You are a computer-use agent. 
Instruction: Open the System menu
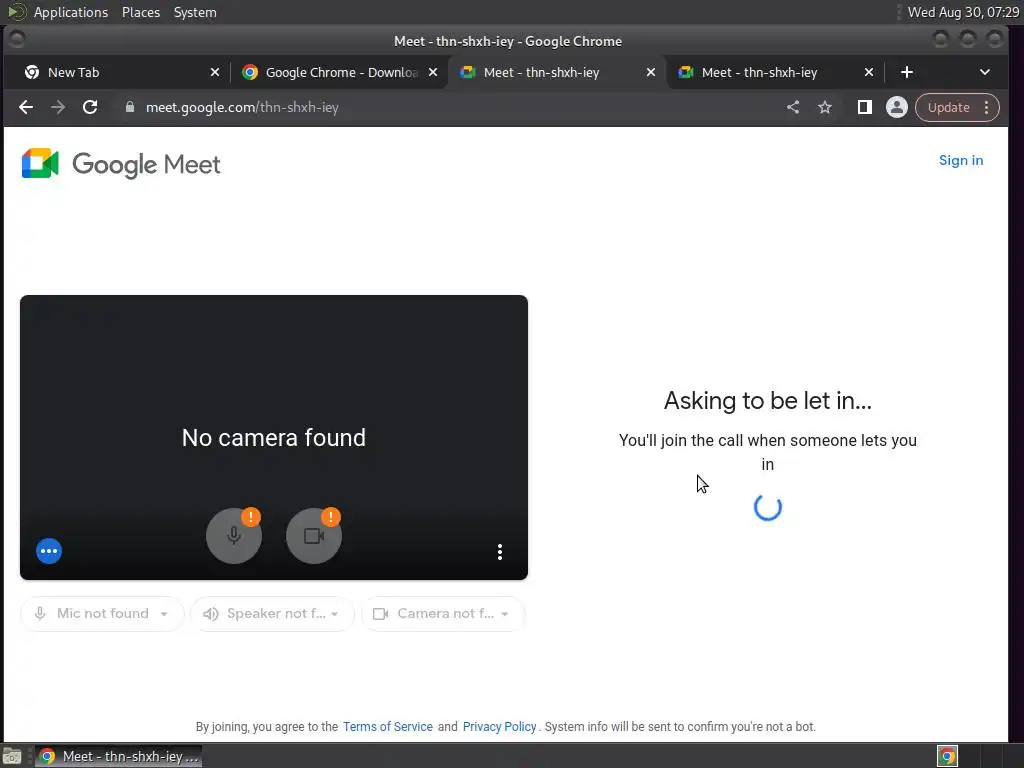tap(195, 12)
